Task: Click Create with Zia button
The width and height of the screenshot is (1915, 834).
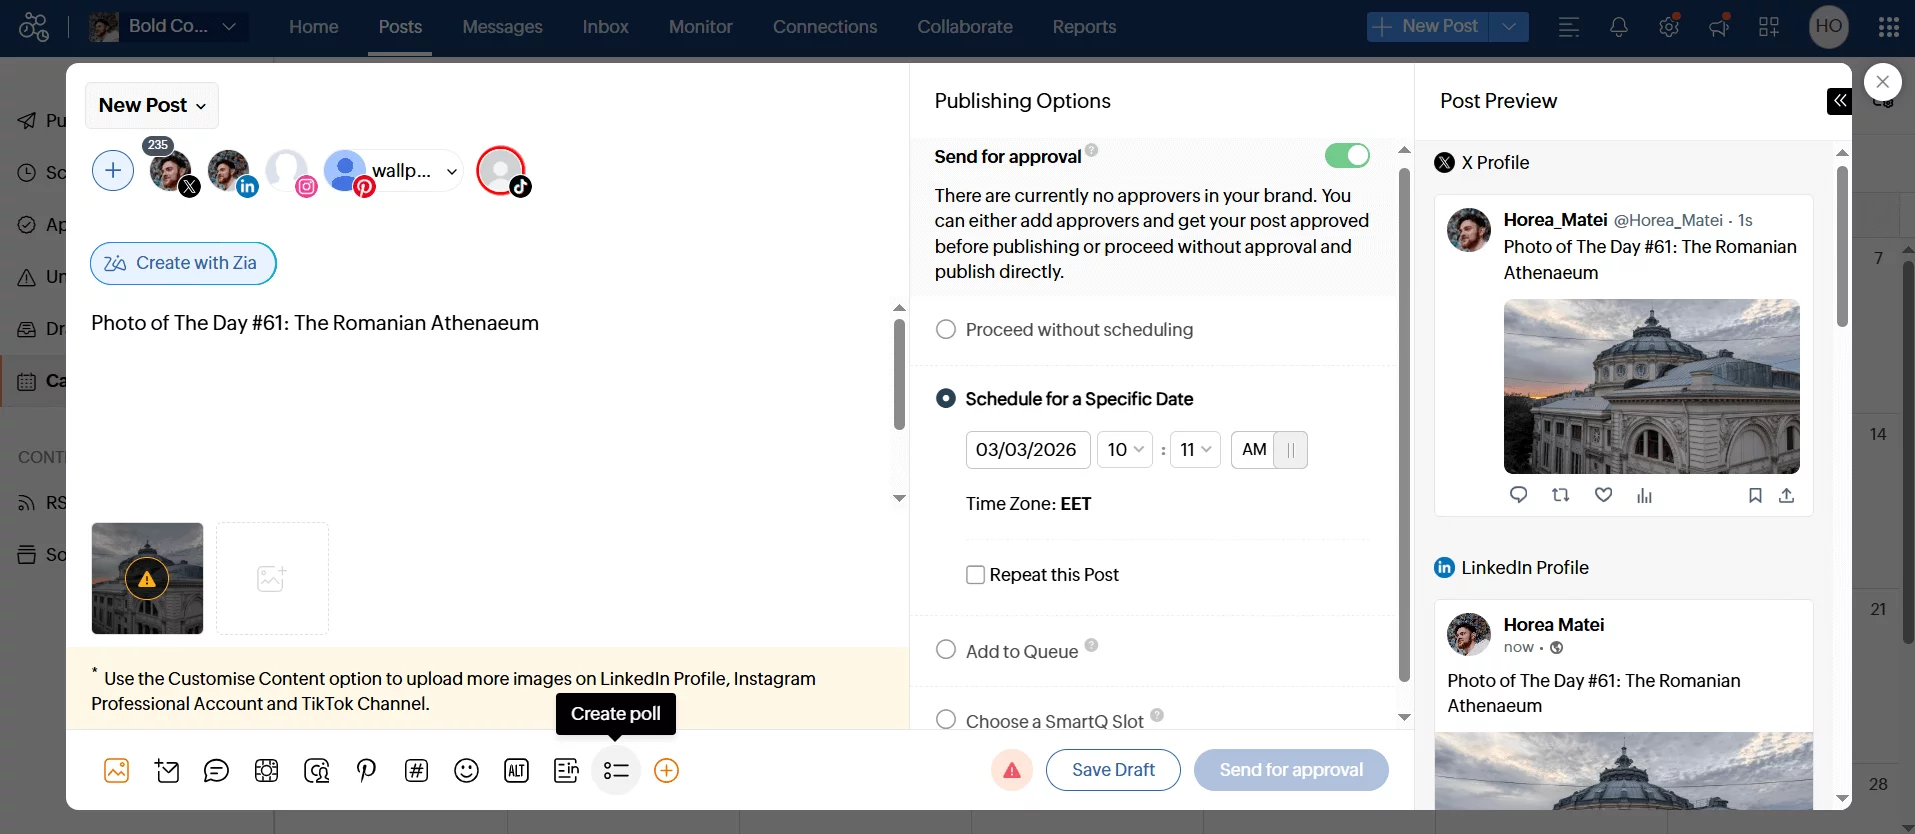Action: [183, 263]
